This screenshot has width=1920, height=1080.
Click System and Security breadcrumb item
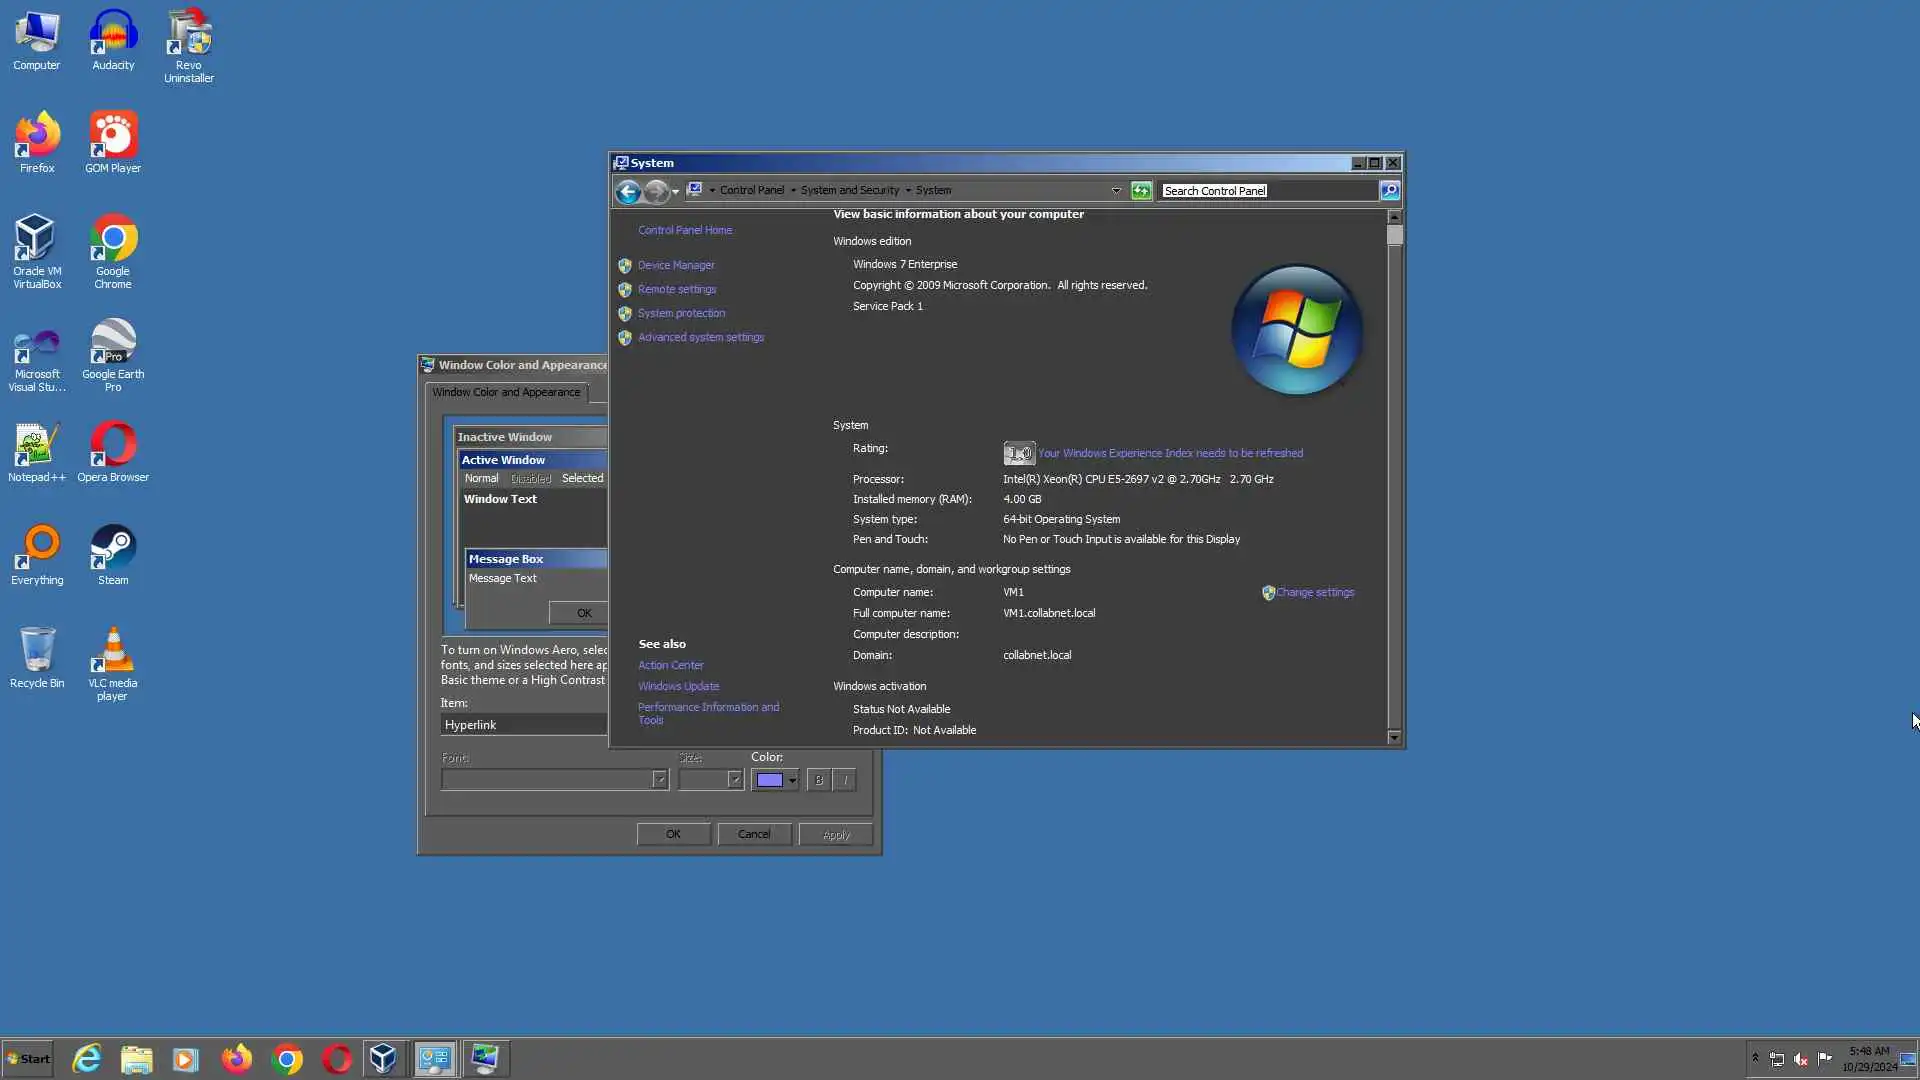click(x=849, y=190)
